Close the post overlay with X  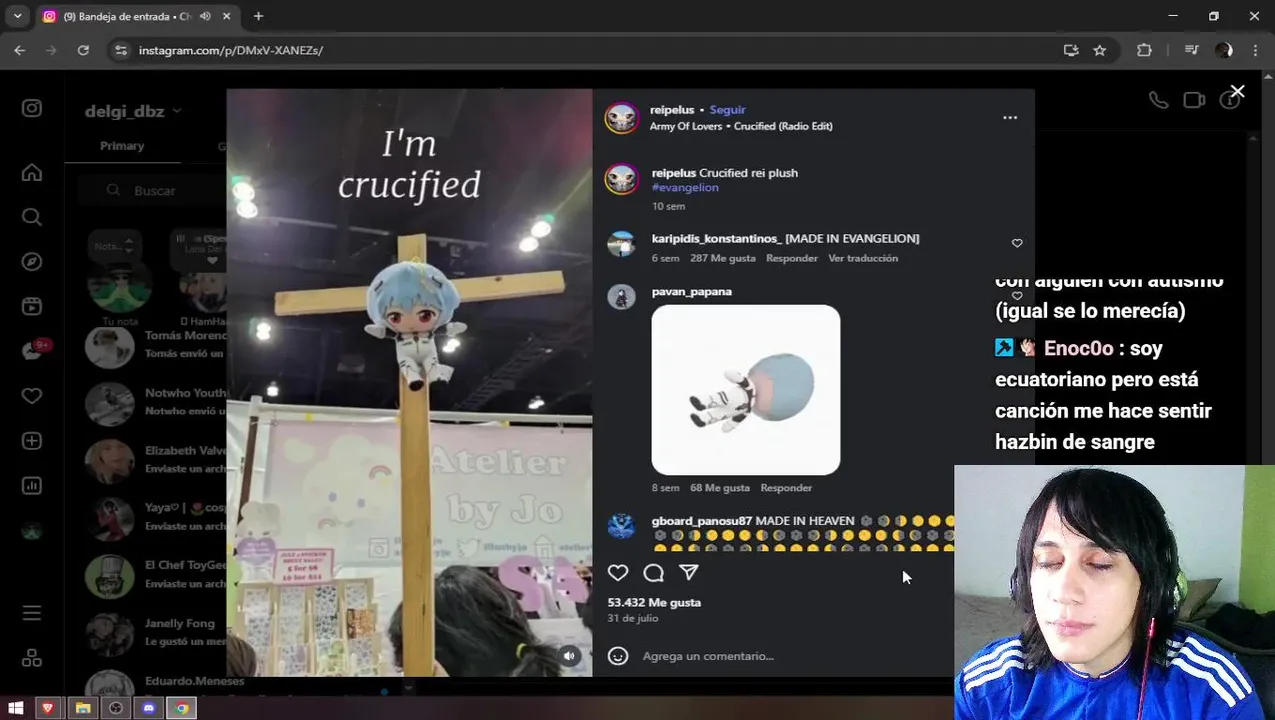pyautogui.click(x=1237, y=92)
